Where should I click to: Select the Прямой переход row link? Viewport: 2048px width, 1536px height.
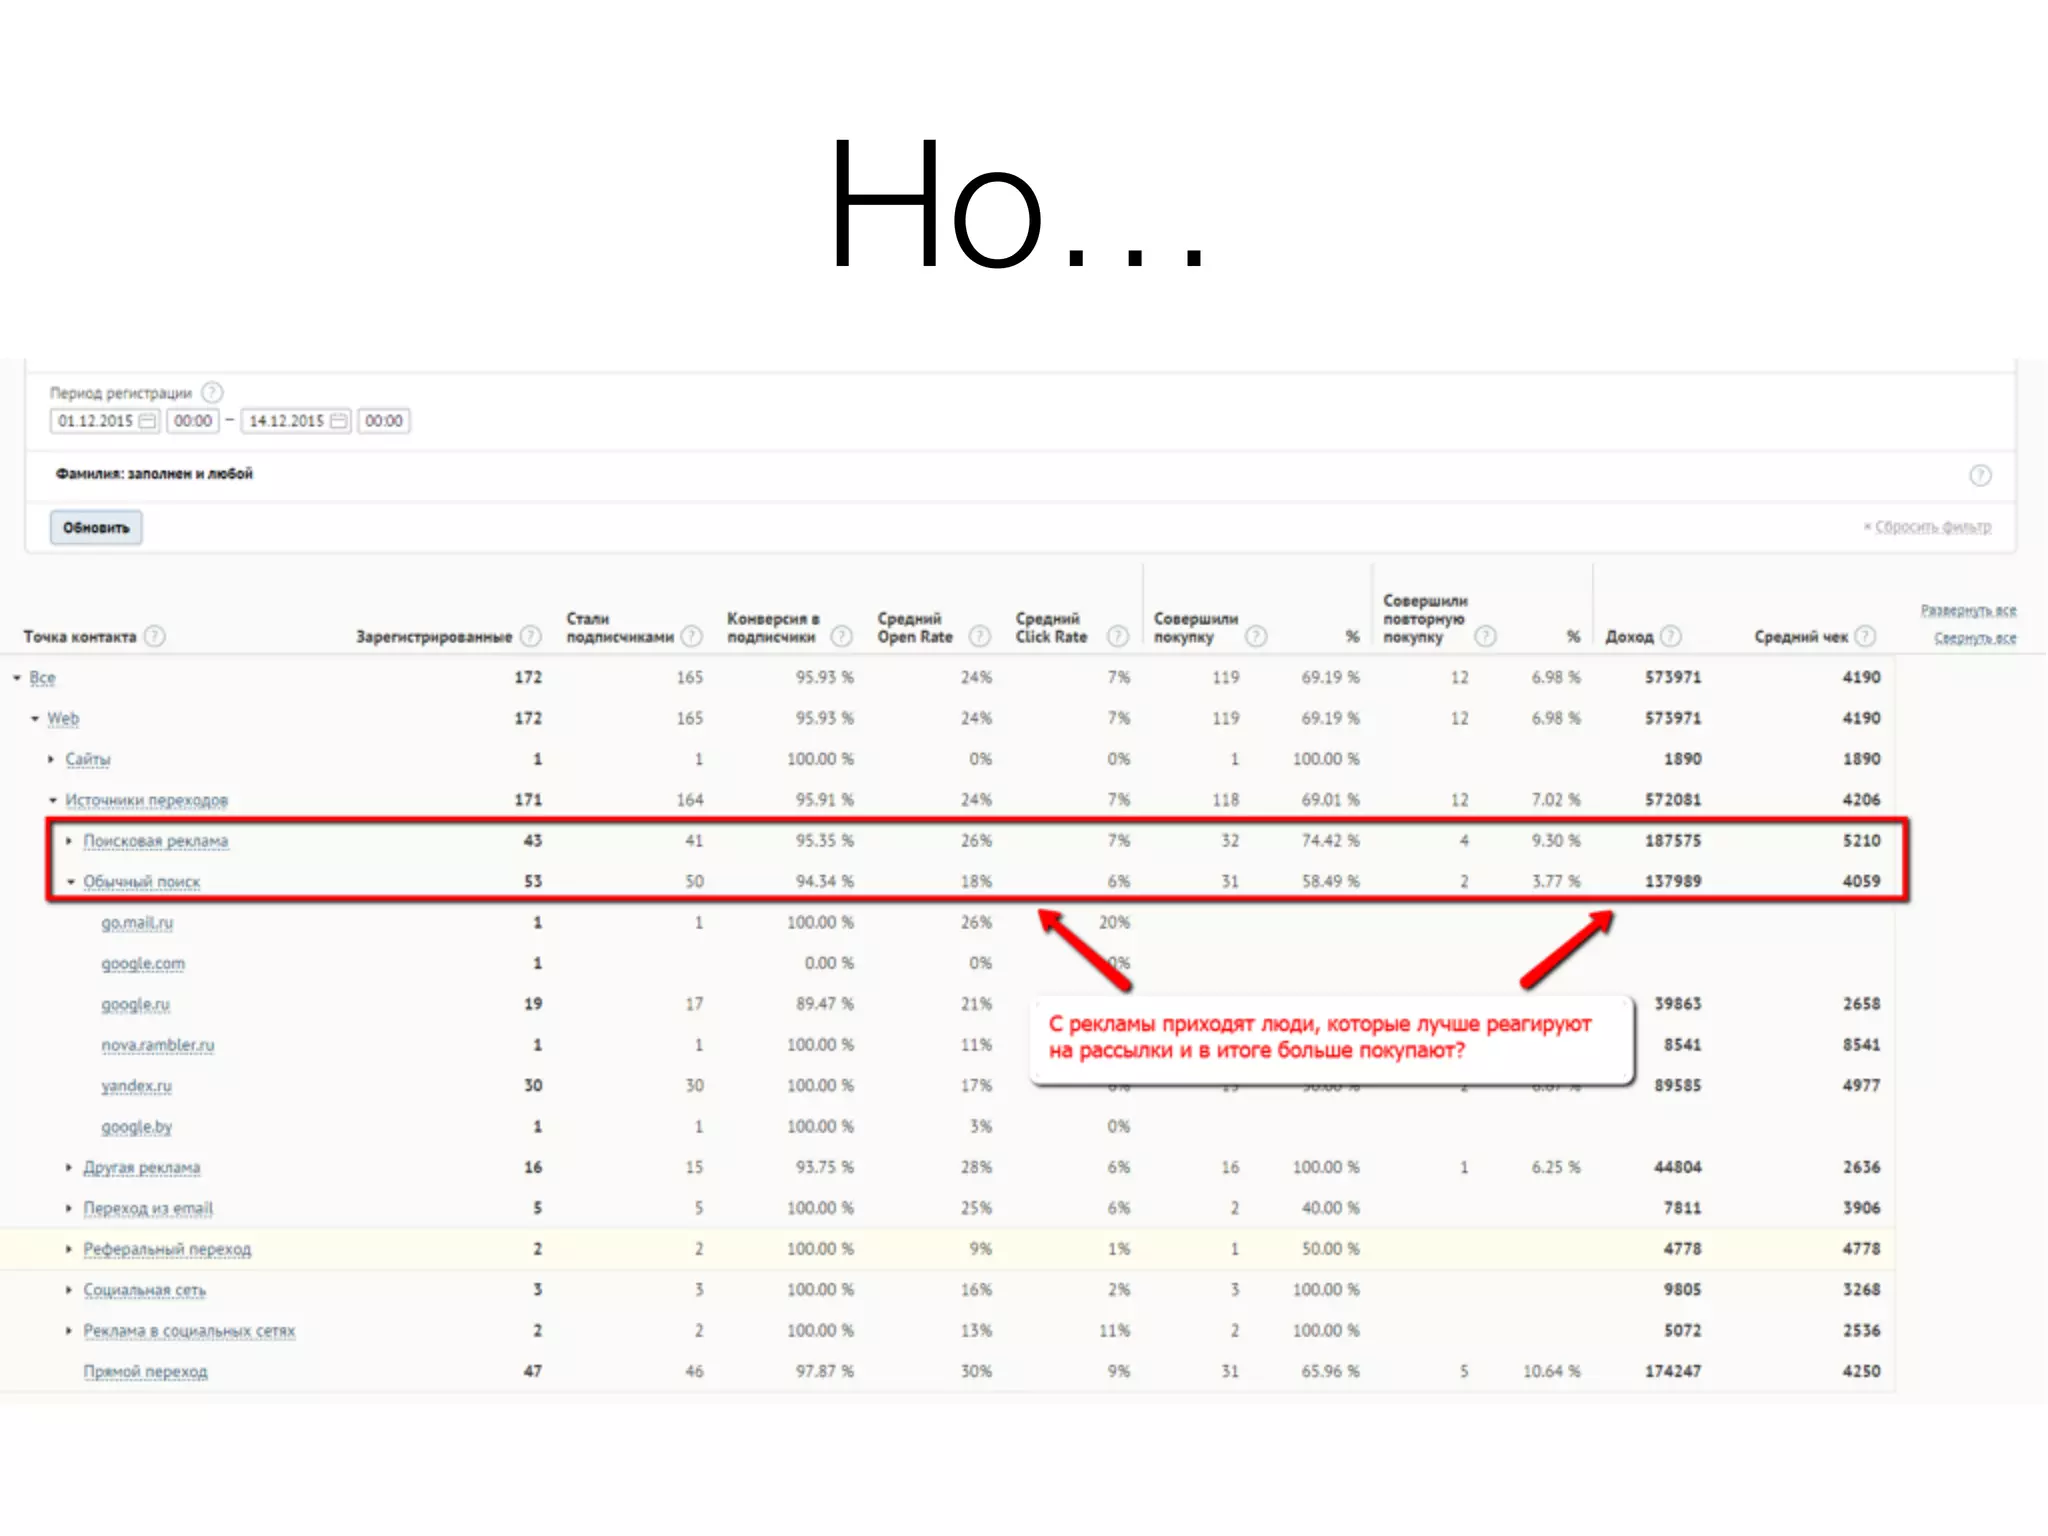coord(145,1372)
